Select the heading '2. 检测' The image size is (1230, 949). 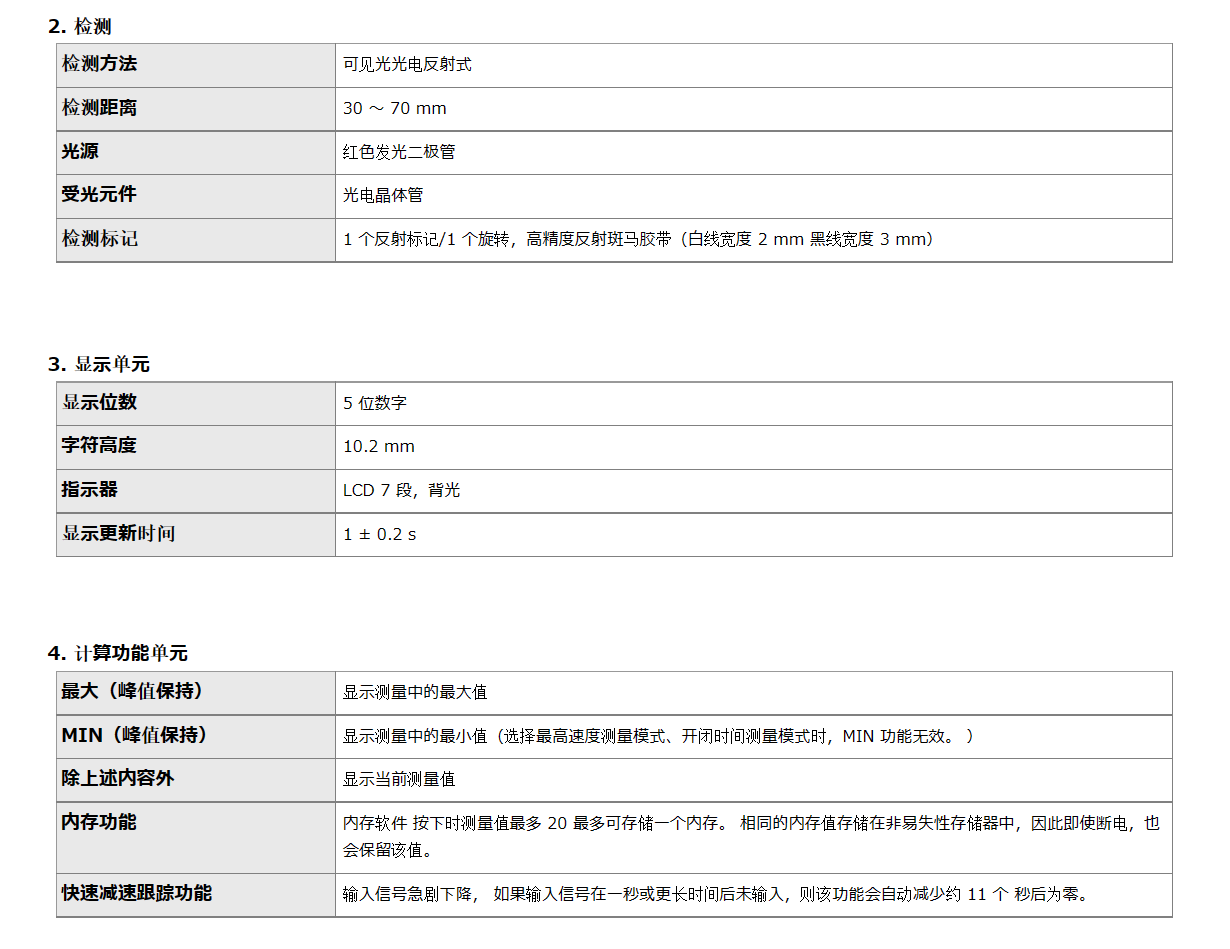click(x=79, y=27)
